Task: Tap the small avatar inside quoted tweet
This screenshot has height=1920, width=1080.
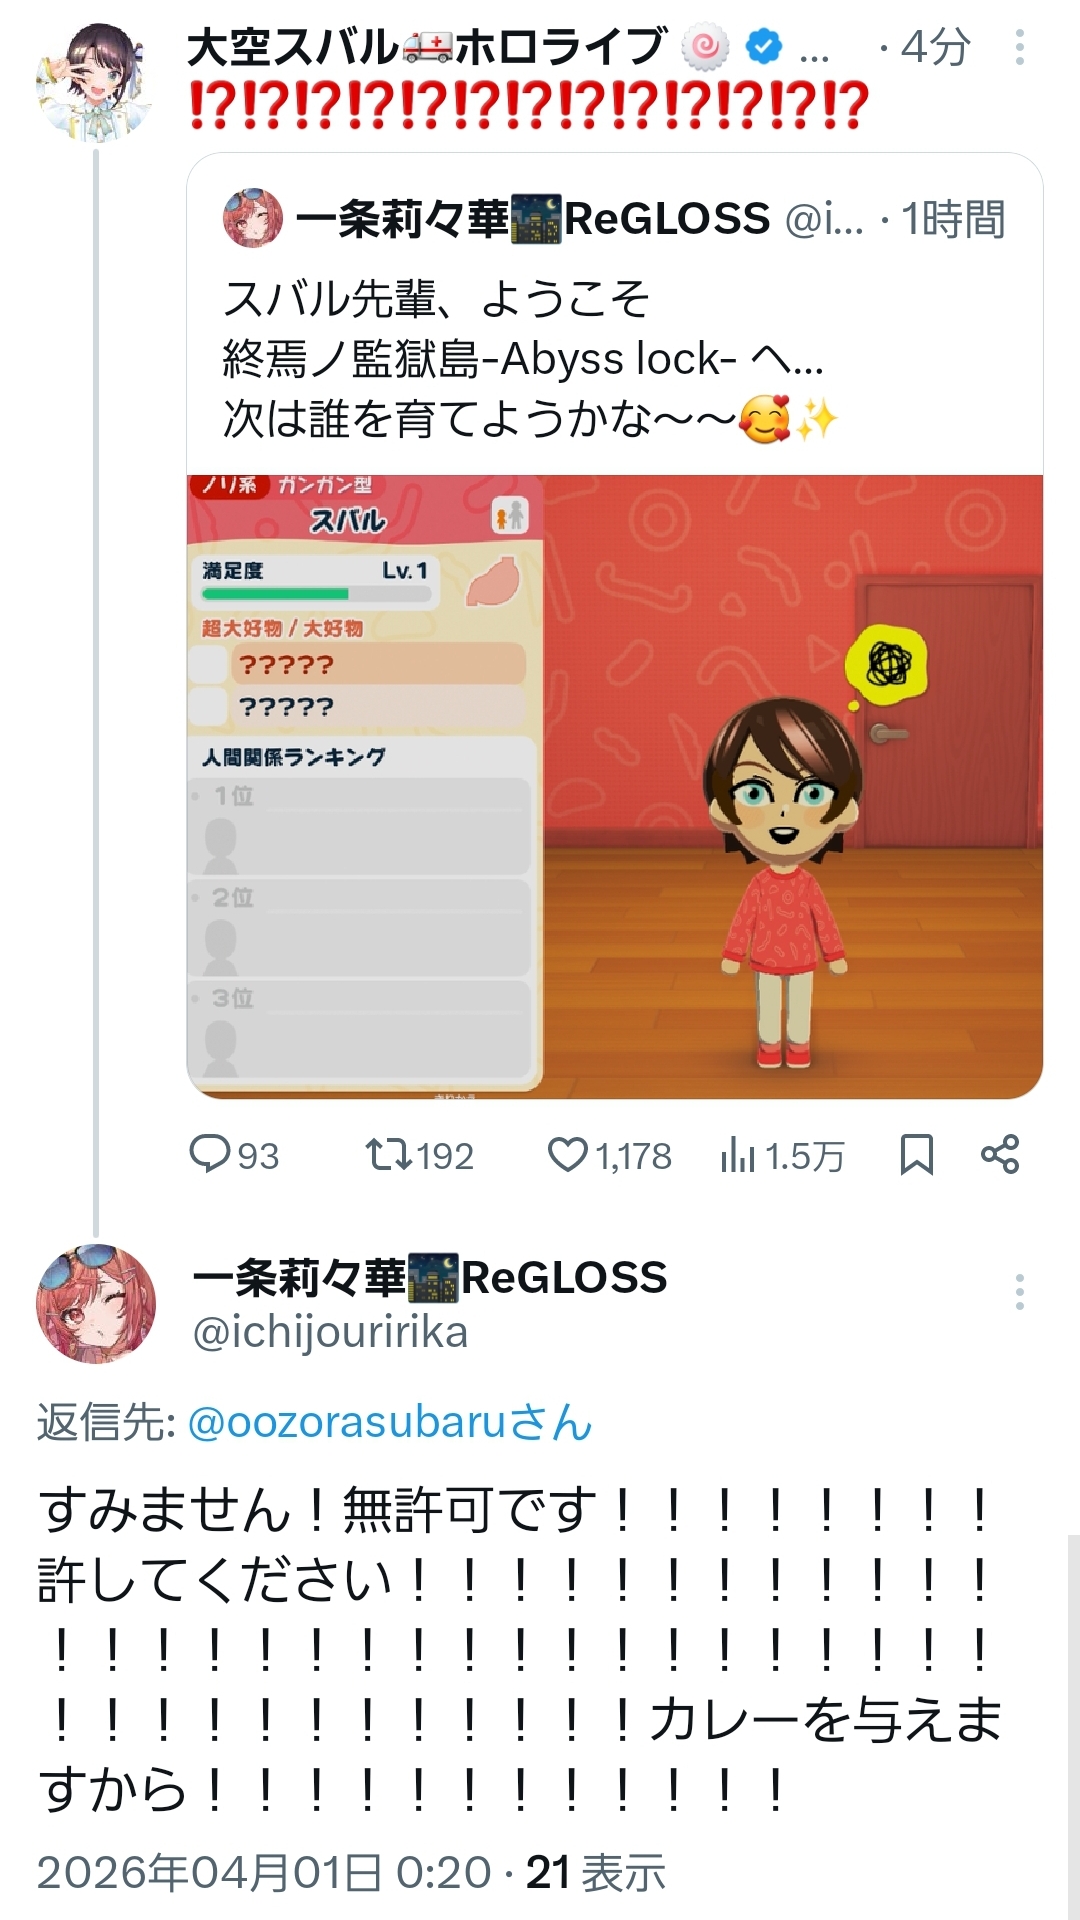Action: (x=252, y=218)
